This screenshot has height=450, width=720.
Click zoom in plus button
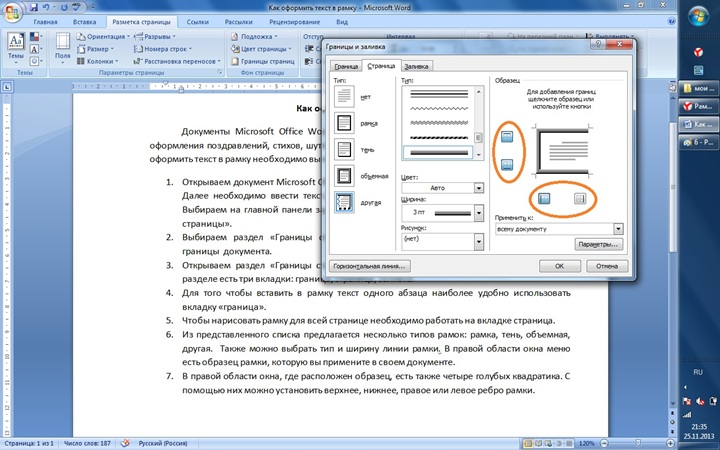point(670,444)
